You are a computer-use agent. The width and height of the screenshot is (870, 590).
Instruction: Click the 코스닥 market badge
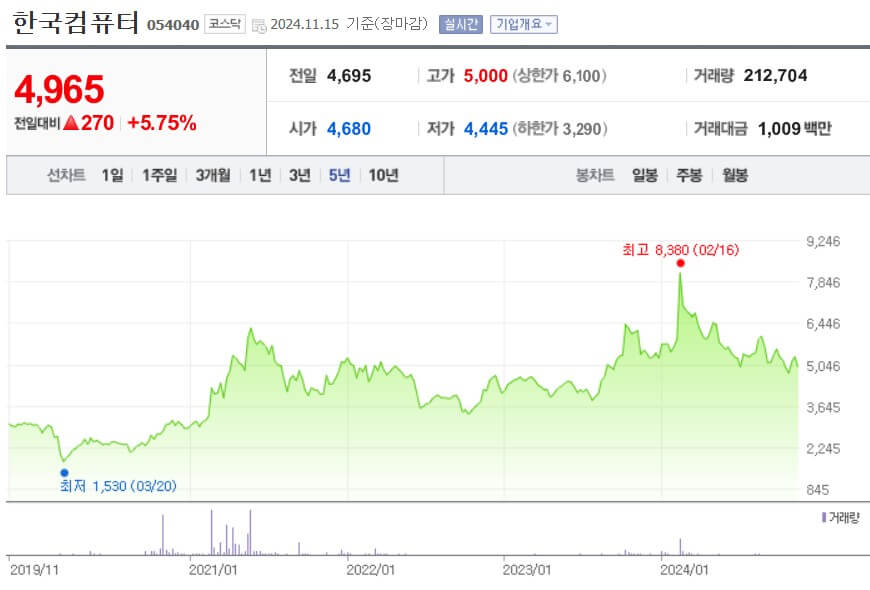pyautogui.click(x=225, y=24)
